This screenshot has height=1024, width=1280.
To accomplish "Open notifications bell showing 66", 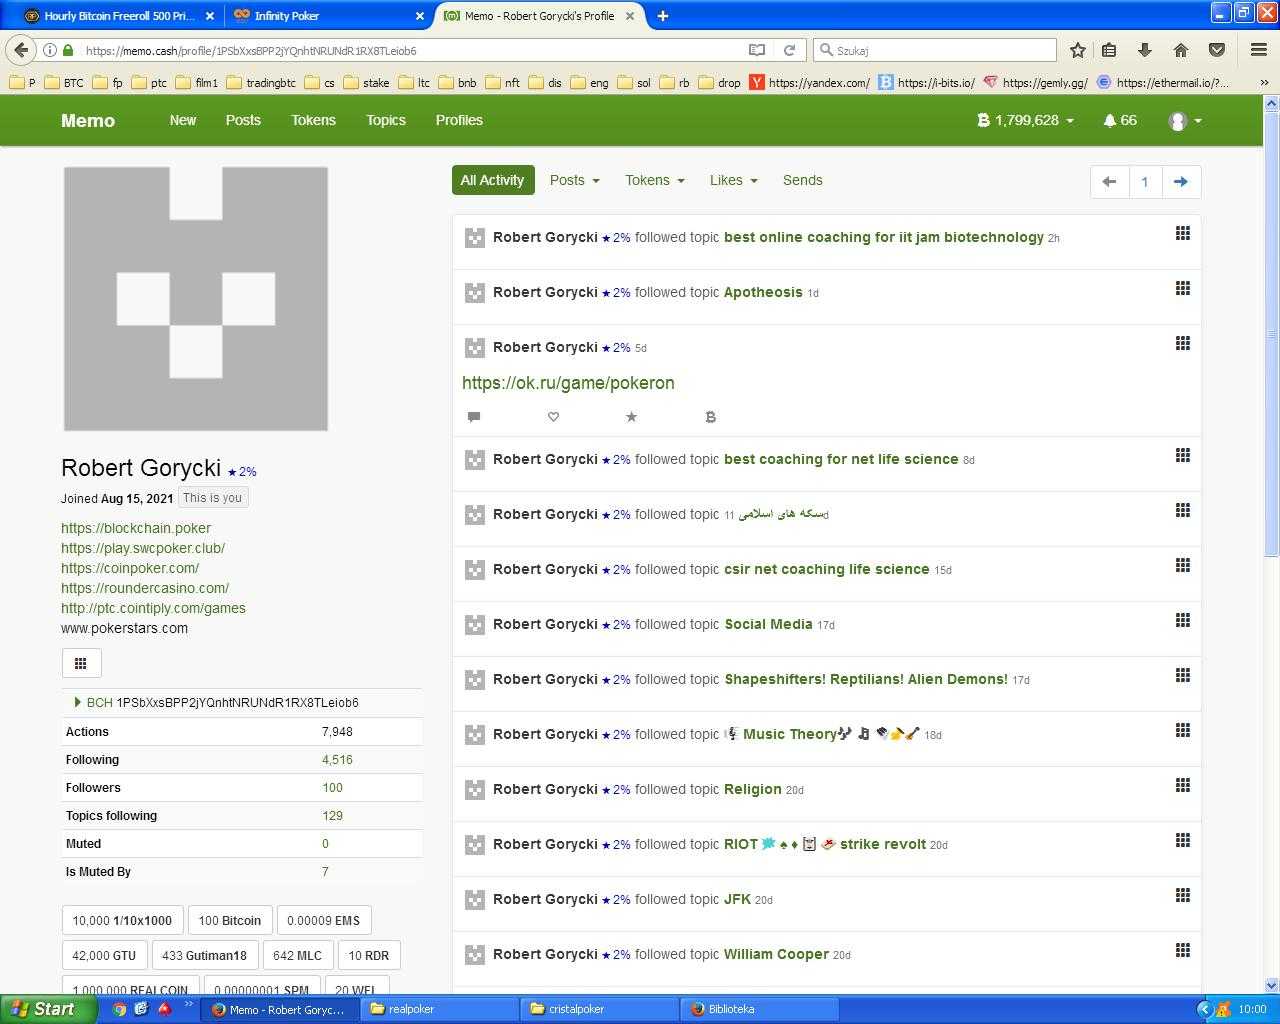I will (1120, 120).
